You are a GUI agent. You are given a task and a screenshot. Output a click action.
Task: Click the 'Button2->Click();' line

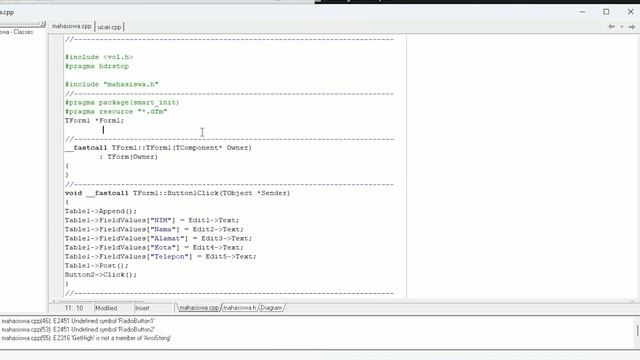point(101,275)
